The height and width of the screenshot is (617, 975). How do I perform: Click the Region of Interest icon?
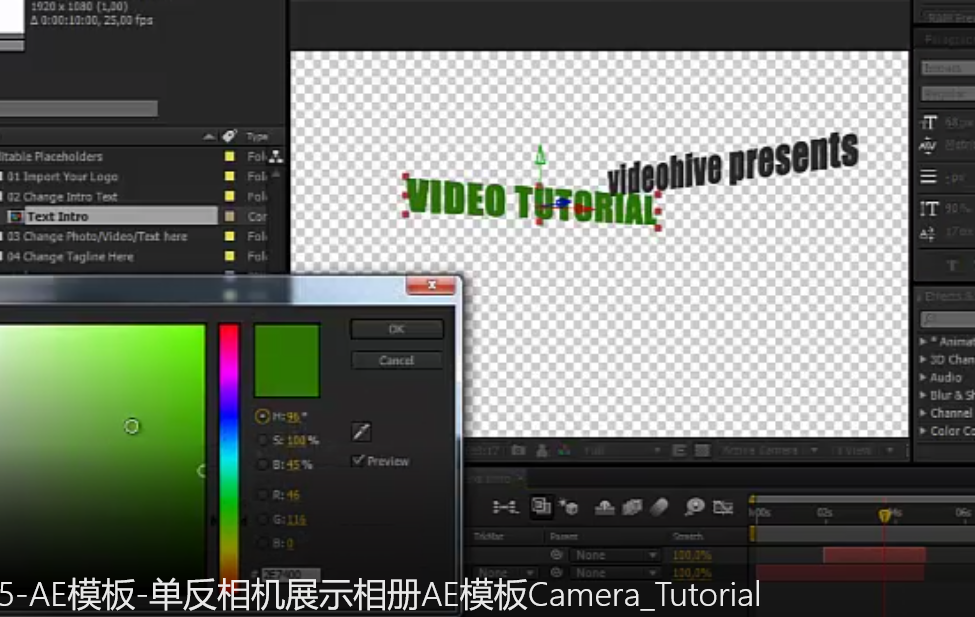pos(679,450)
